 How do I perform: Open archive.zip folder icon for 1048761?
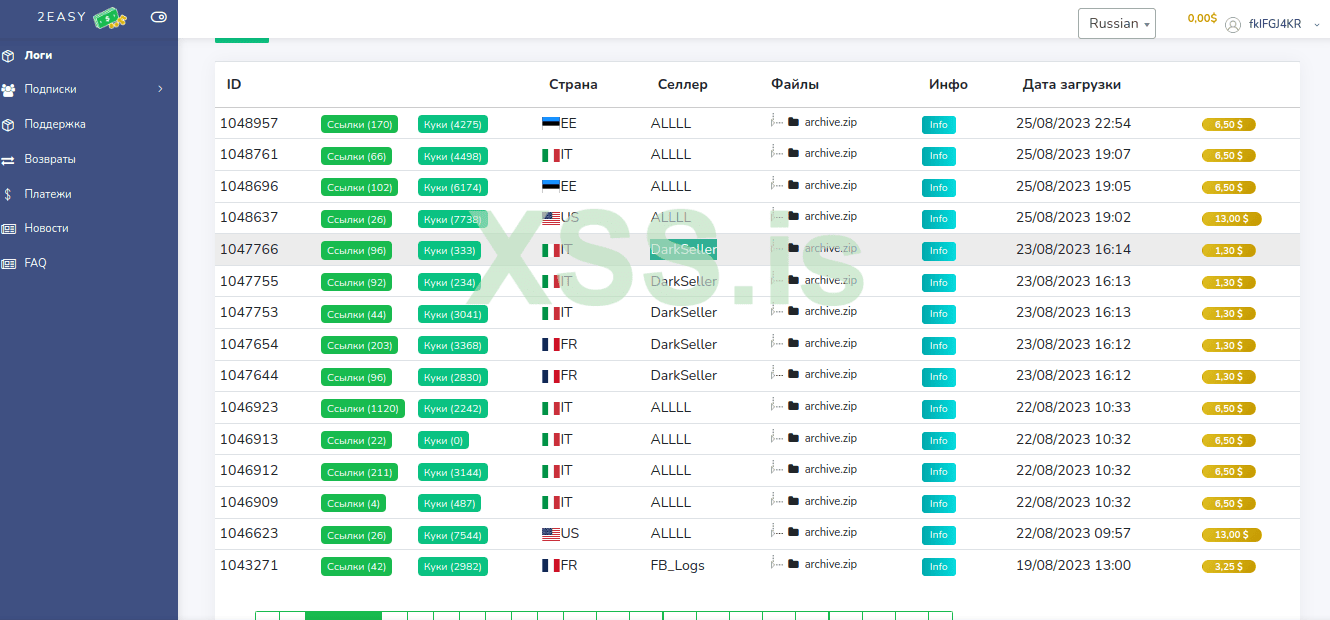[794, 153]
